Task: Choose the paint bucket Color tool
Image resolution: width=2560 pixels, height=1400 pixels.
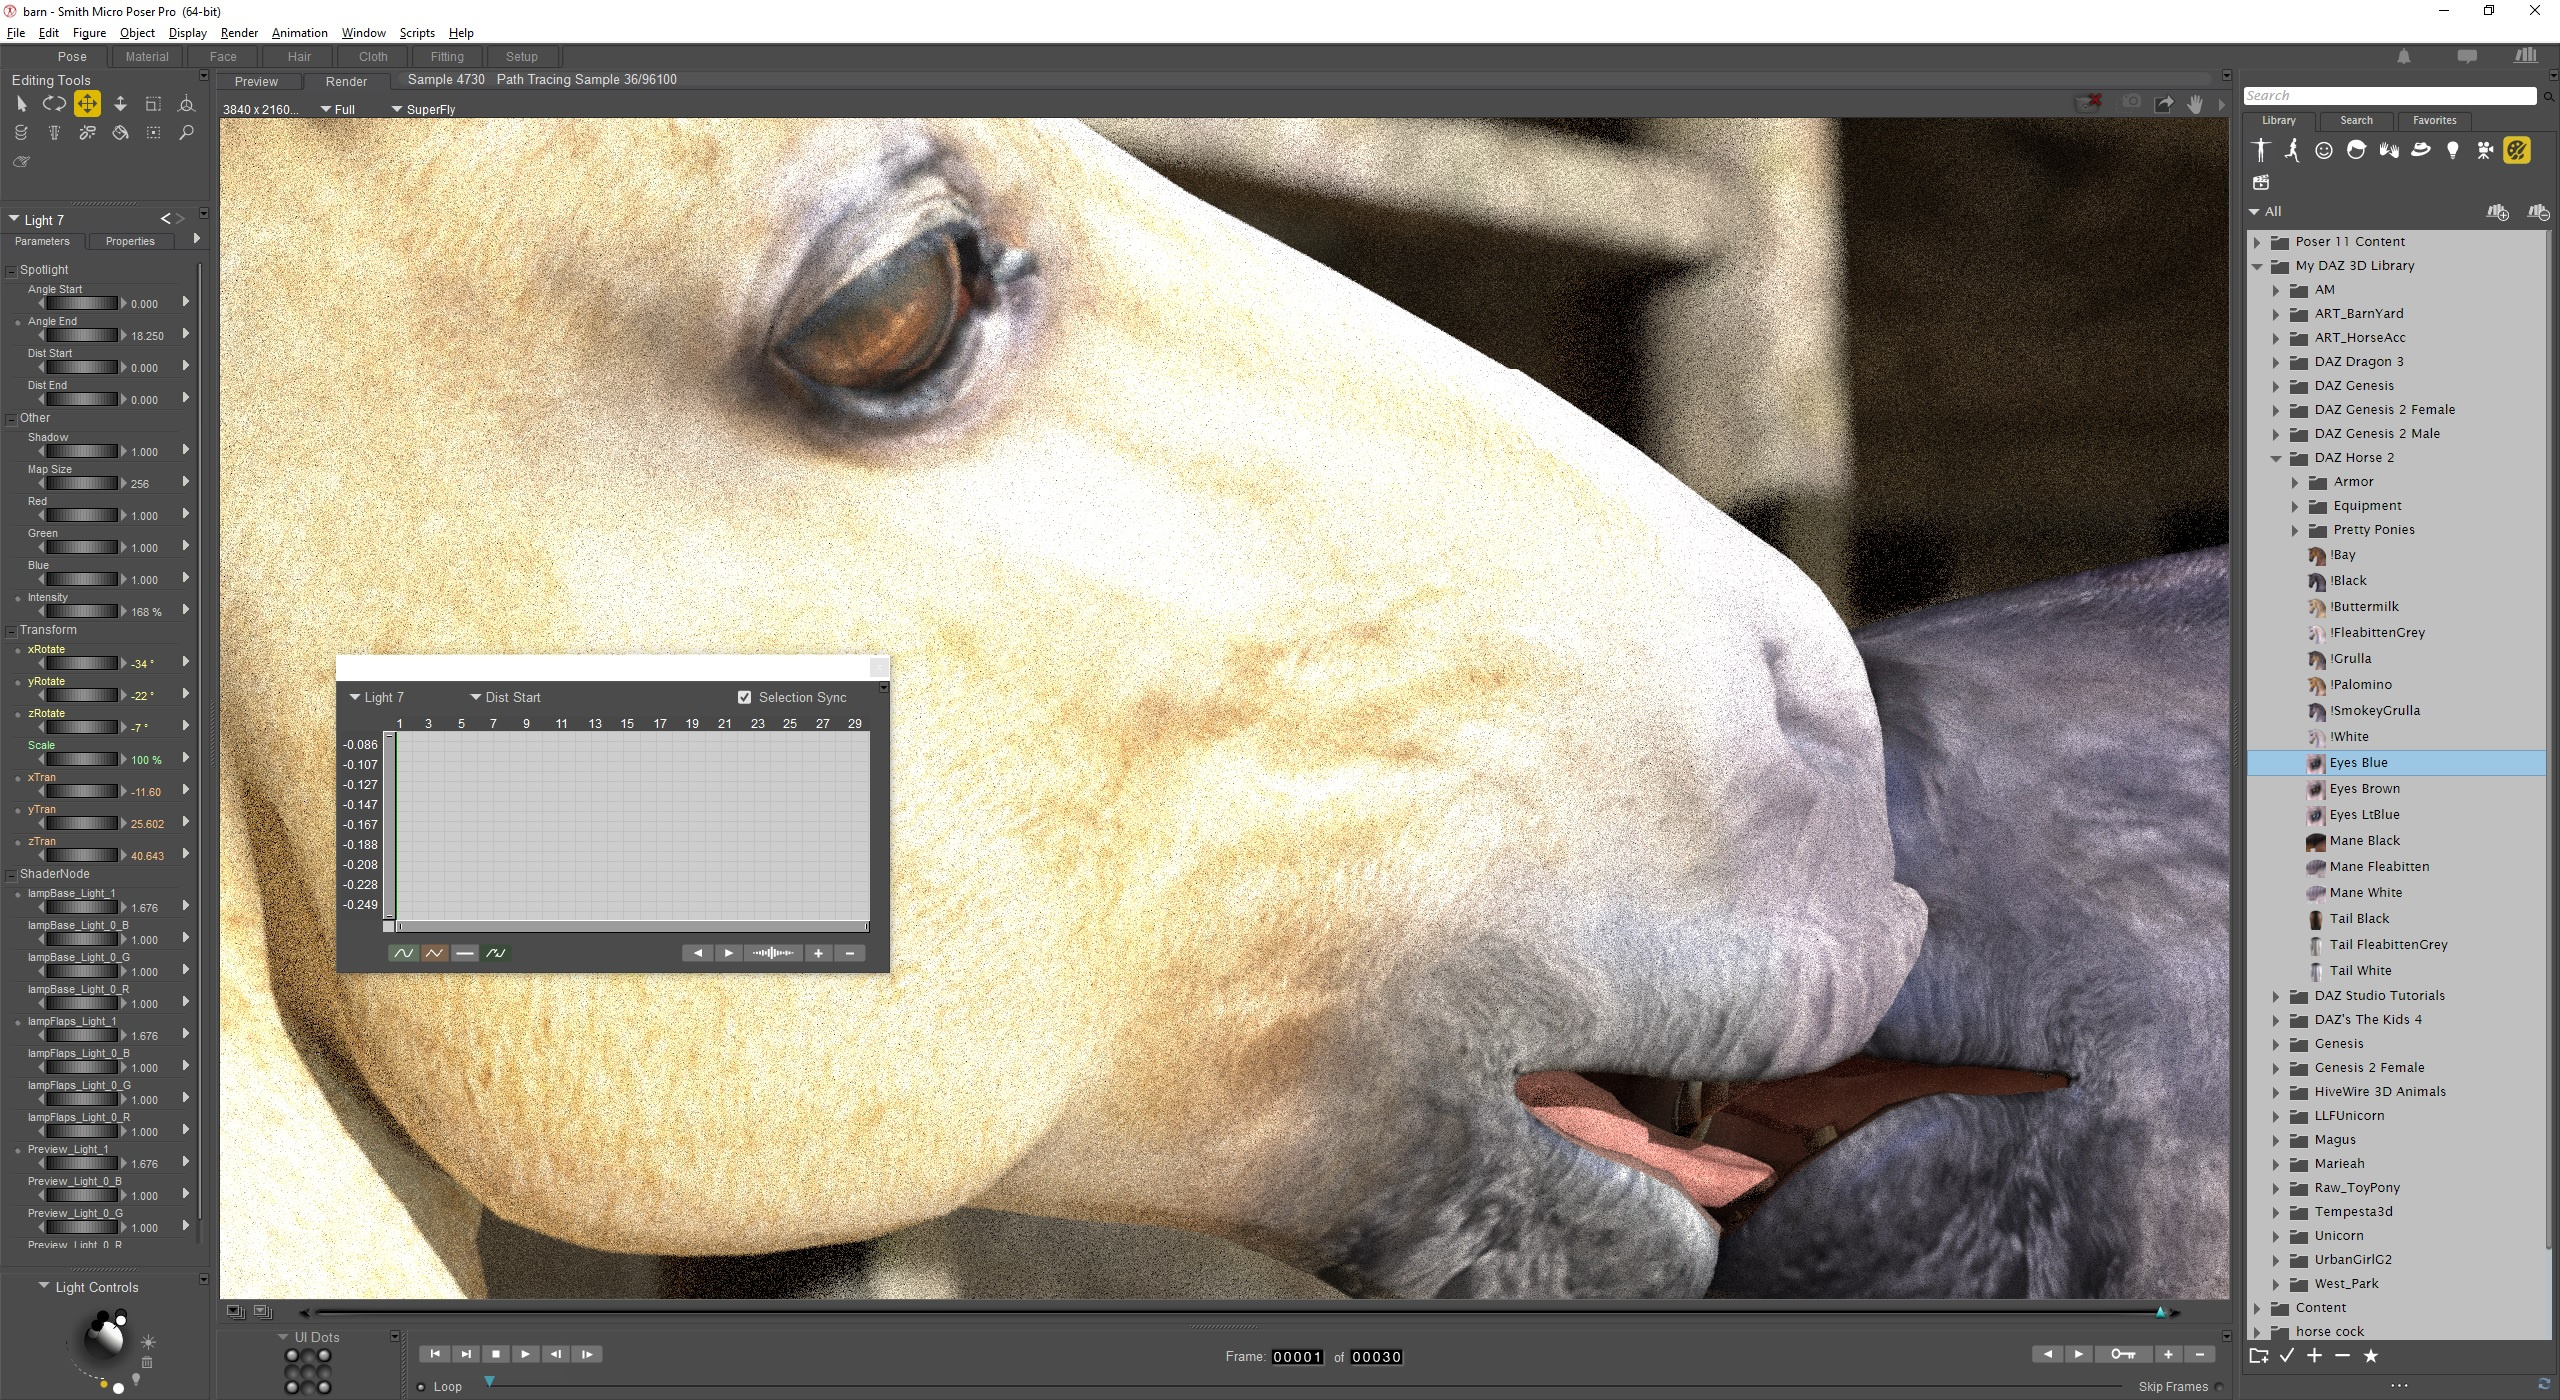Action: pyautogui.click(x=120, y=133)
